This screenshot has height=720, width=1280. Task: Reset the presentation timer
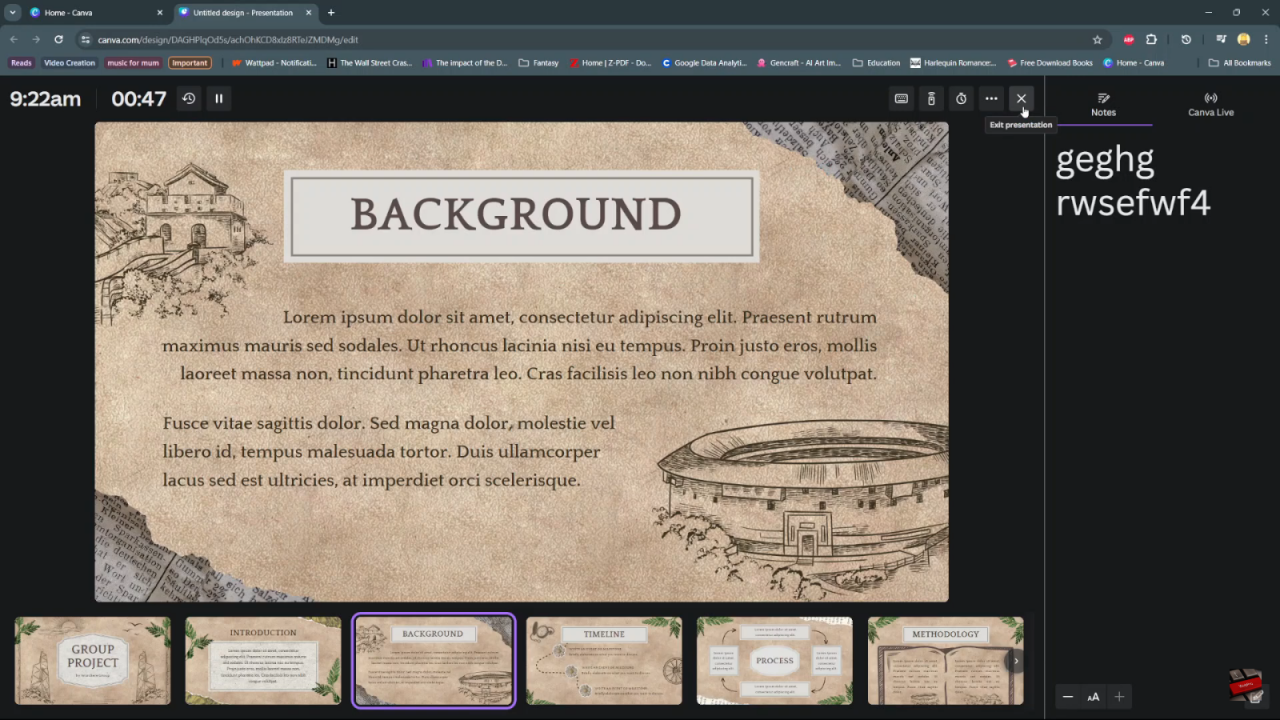click(x=189, y=98)
